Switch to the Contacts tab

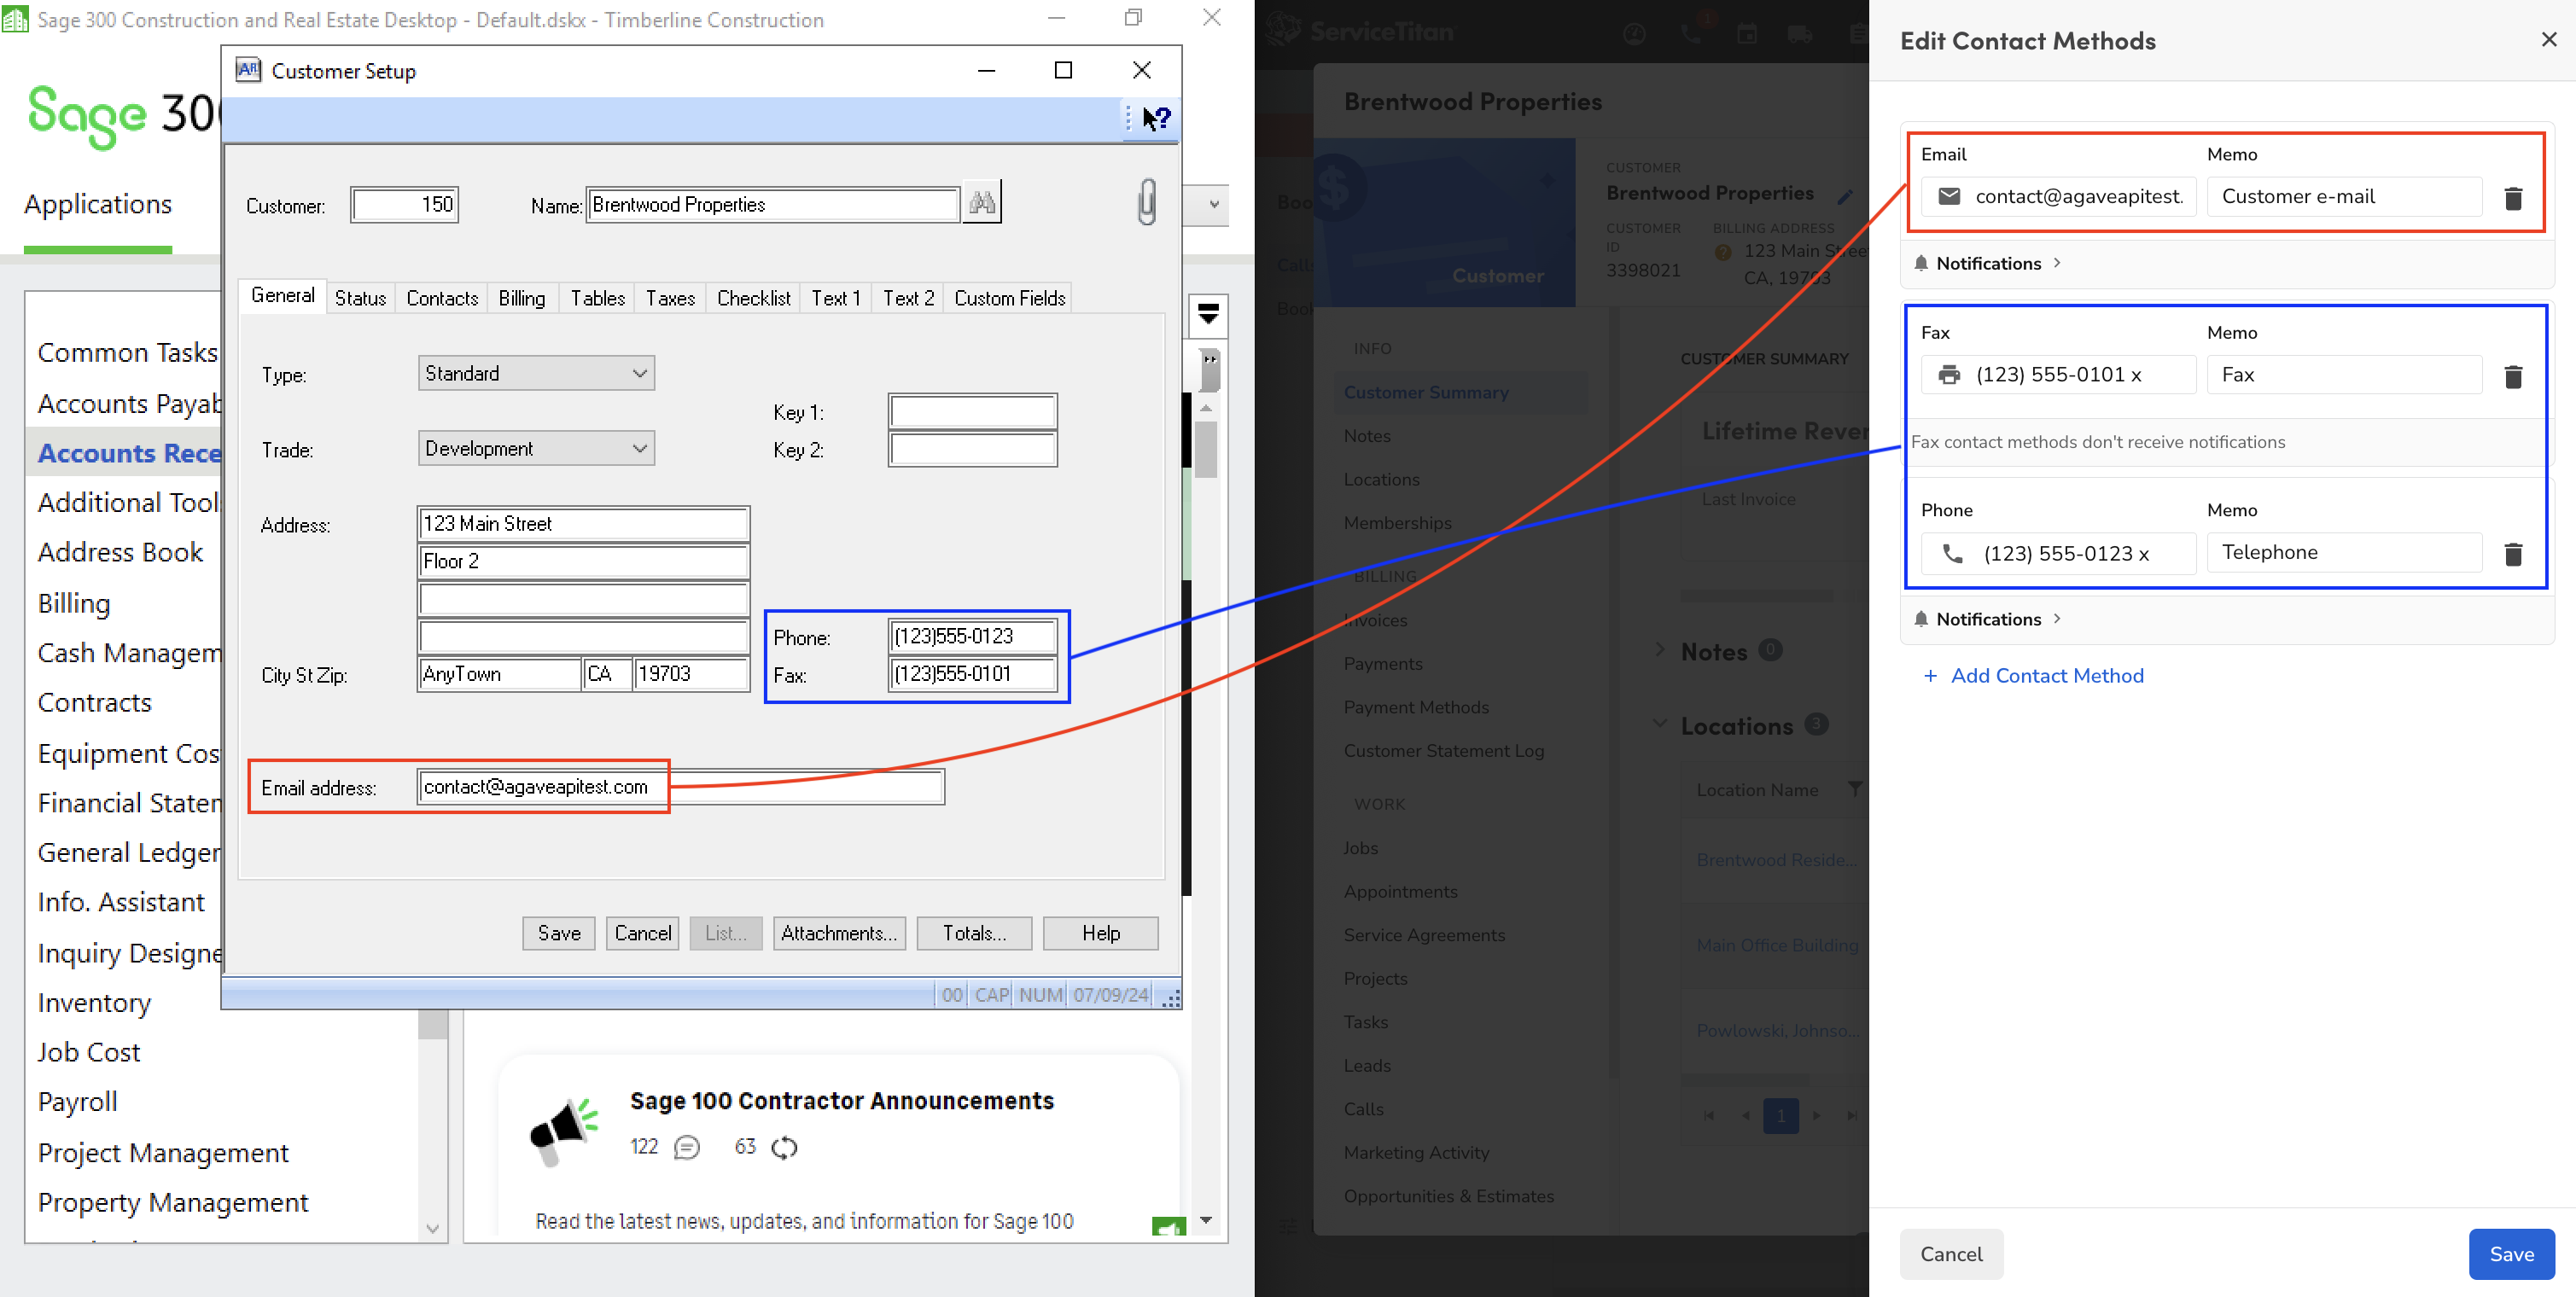[x=442, y=298]
